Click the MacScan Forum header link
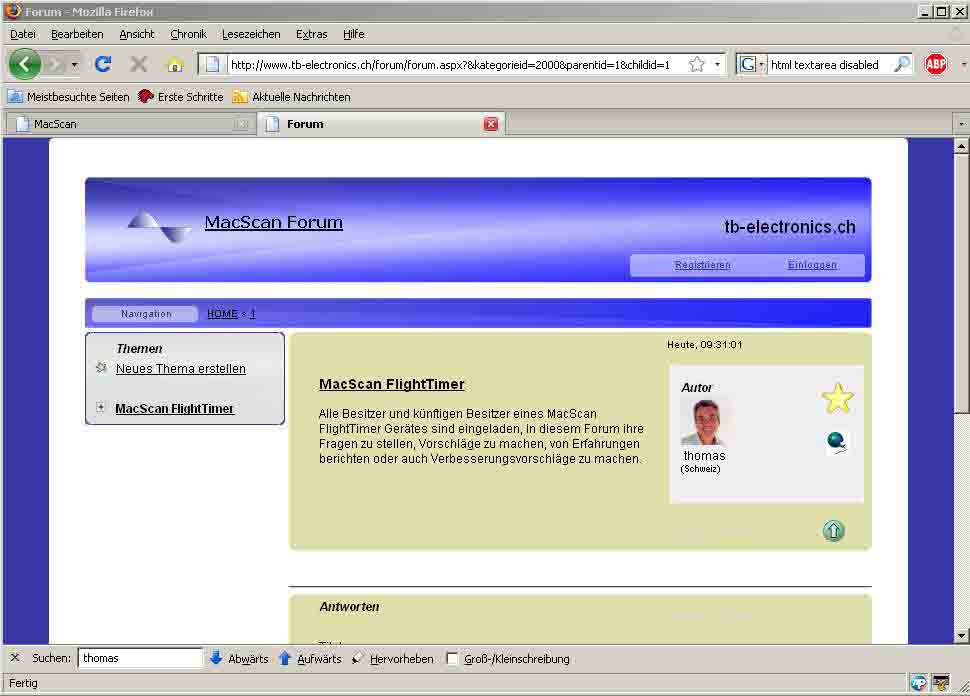This screenshot has width=970, height=696. [273, 222]
